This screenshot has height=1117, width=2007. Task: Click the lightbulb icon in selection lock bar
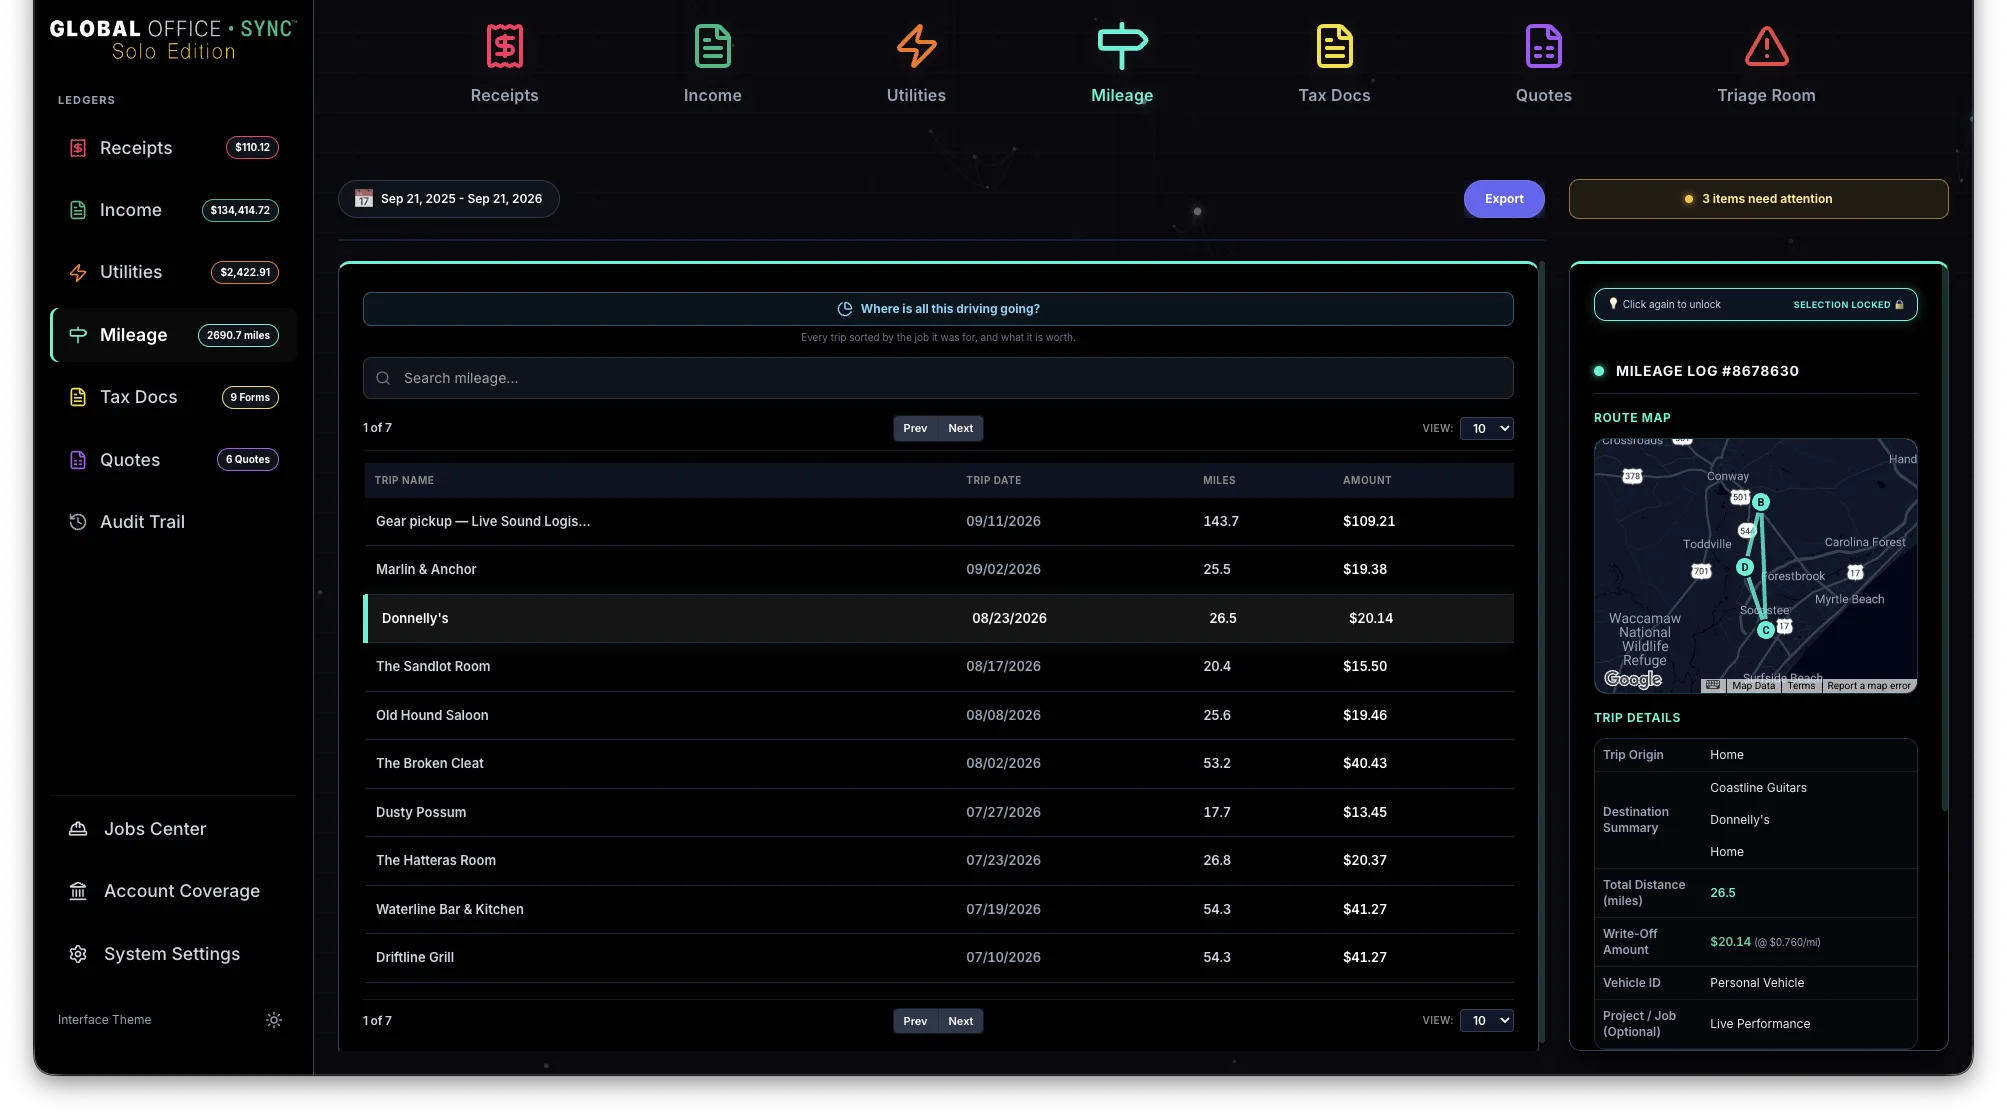click(x=1612, y=304)
